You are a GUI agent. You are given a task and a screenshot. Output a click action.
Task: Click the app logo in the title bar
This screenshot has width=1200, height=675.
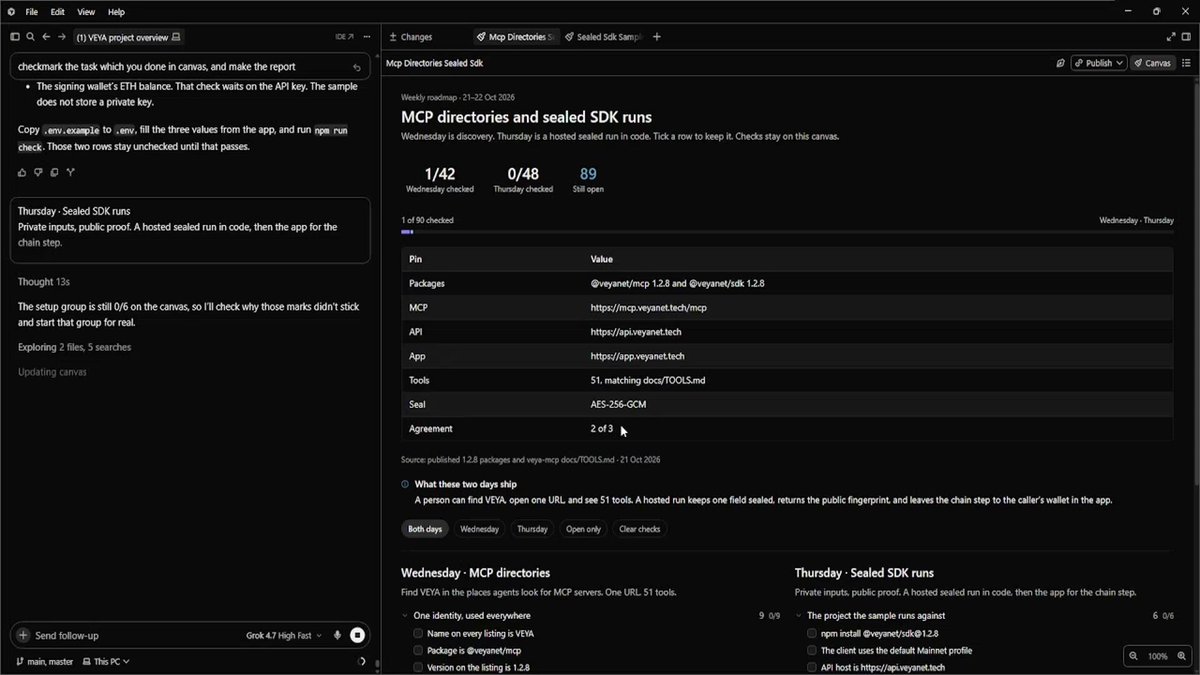[x=10, y=12]
